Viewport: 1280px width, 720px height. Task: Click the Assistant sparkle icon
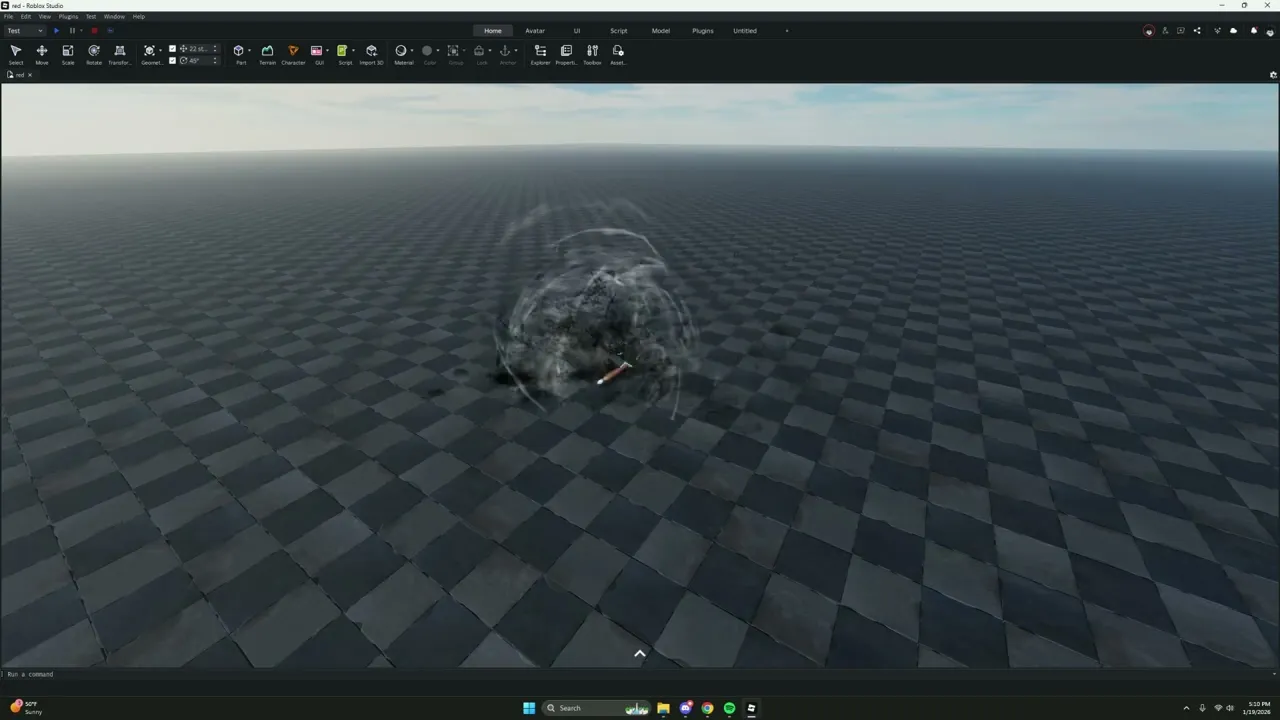tap(1217, 31)
